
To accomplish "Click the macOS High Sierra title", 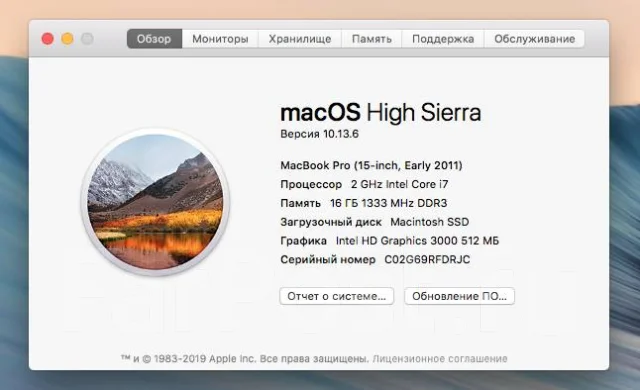I will tap(381, 113).
